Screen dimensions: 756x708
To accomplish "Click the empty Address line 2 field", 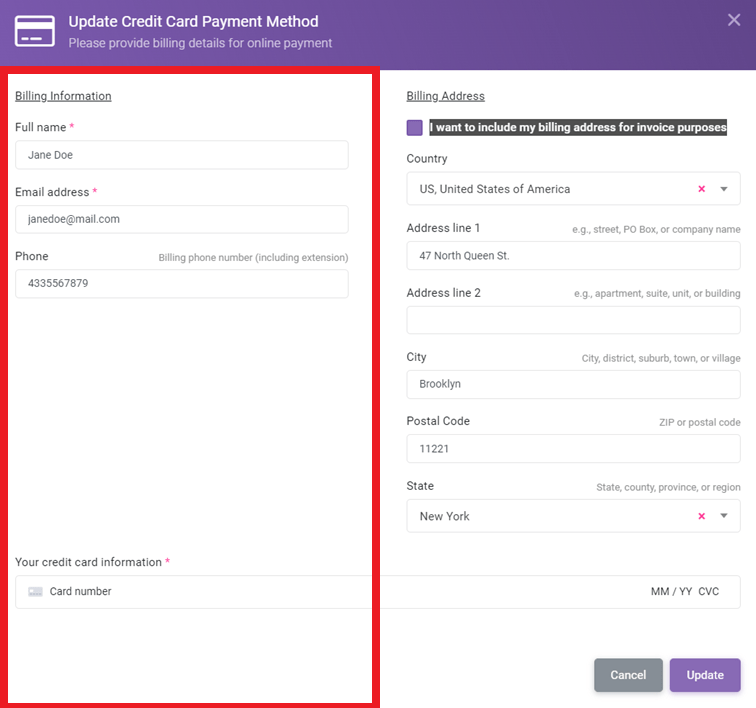I will point(573,320).
